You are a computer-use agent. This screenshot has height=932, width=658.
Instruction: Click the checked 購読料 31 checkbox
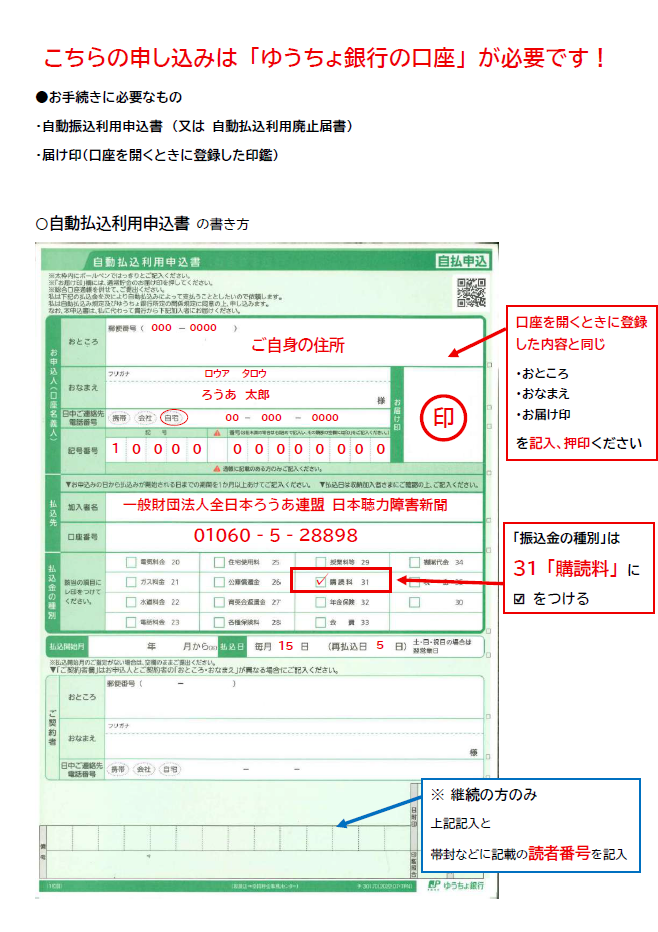(320, 582)
